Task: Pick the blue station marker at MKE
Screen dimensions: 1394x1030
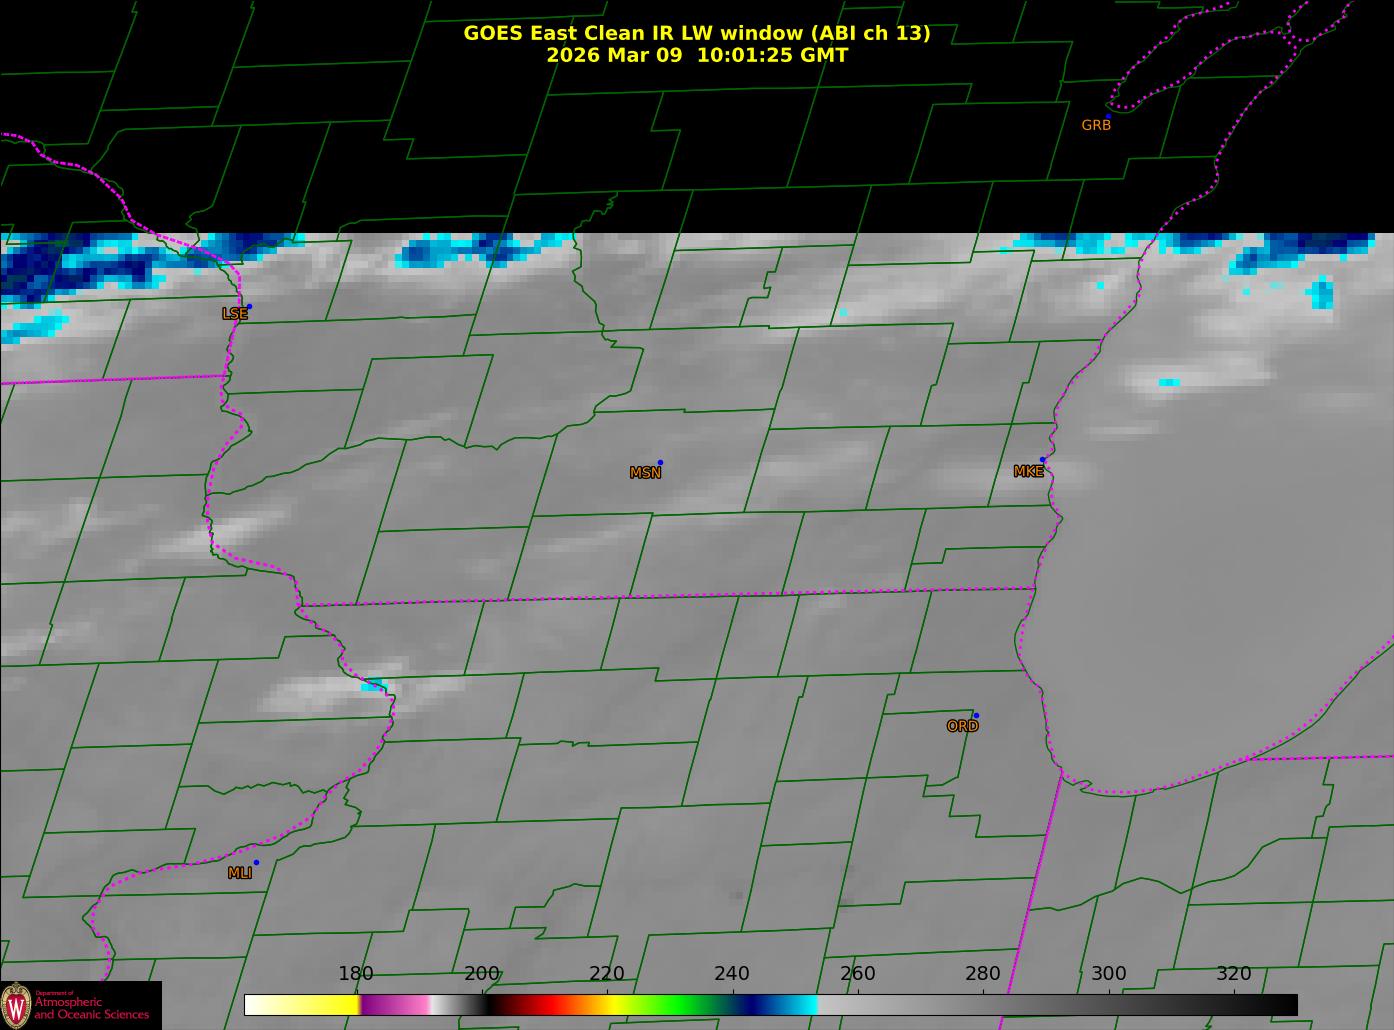Action: (1043, 460)
